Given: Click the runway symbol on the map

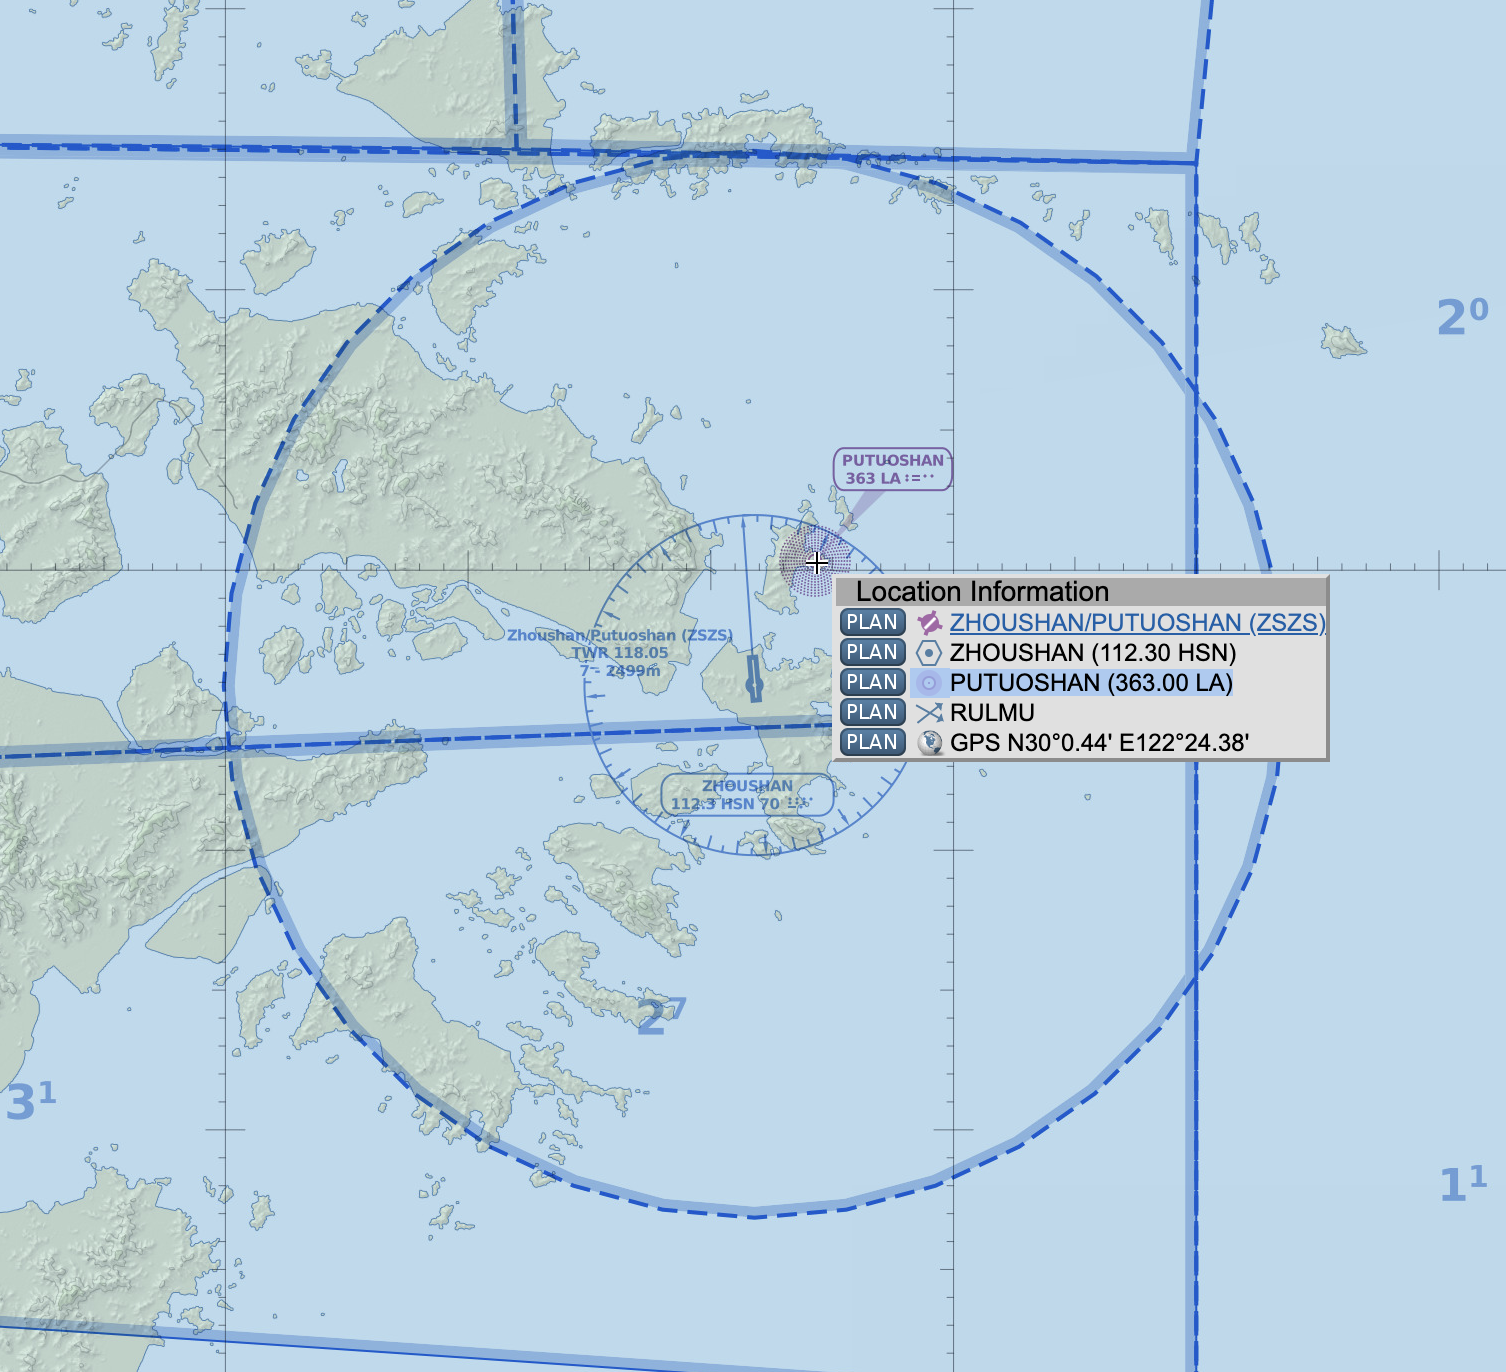Looking at the screenshot, I should pos(753,678).
